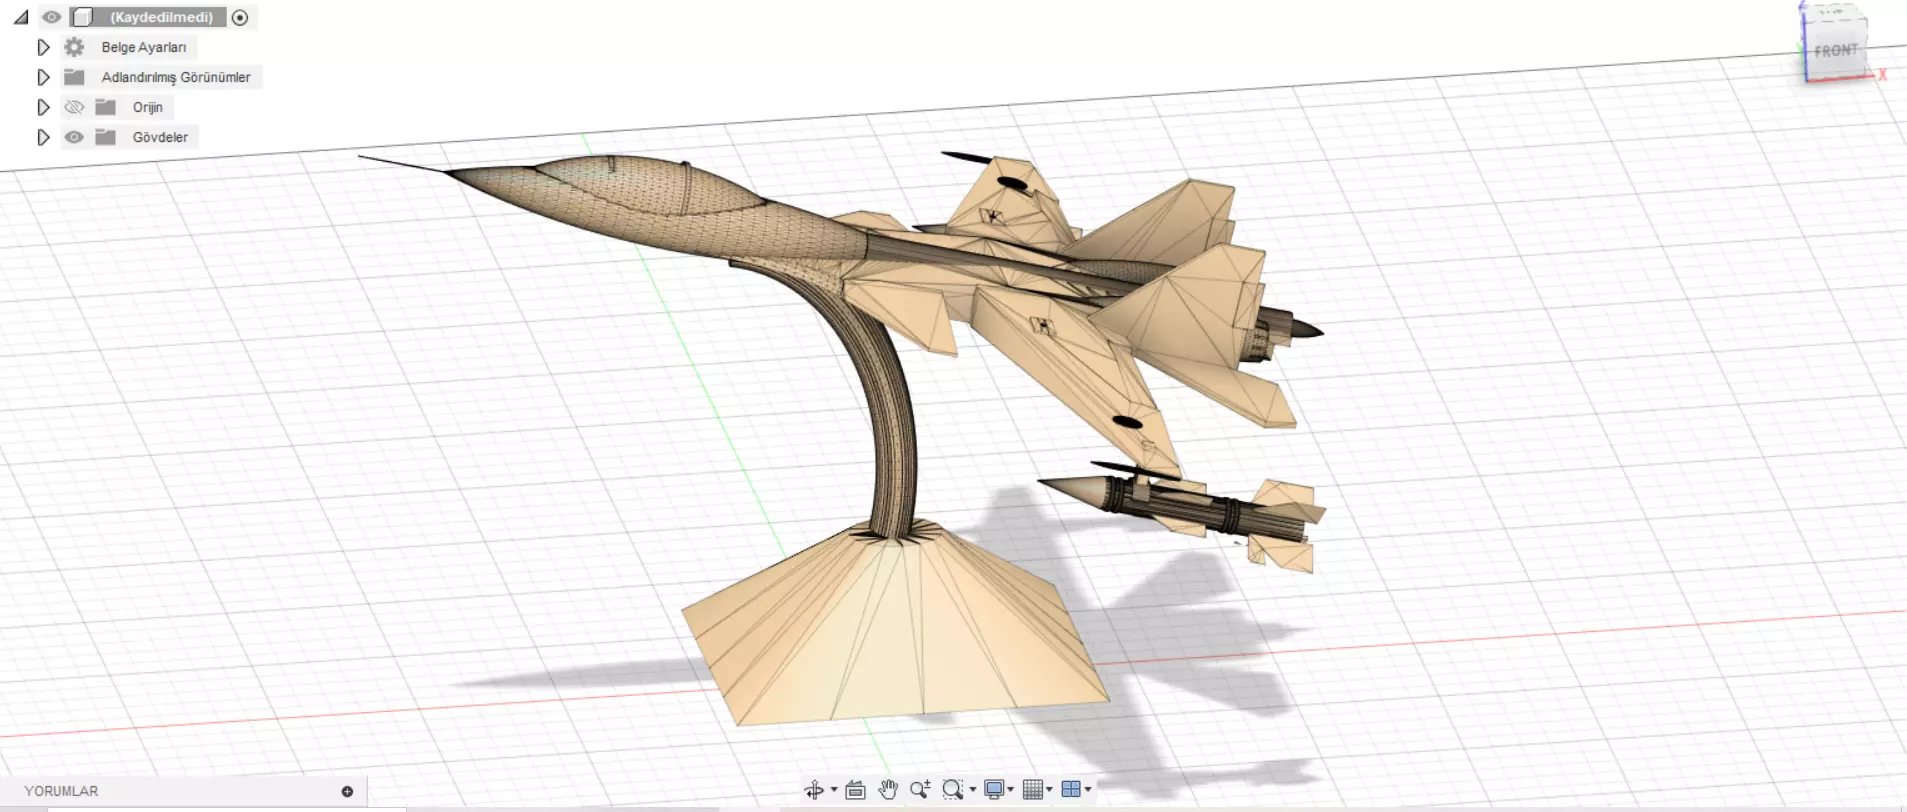The height and width of the screenshot is (812, 1907).
Task: Select the Belge Ayarları label
Action: 144,47
